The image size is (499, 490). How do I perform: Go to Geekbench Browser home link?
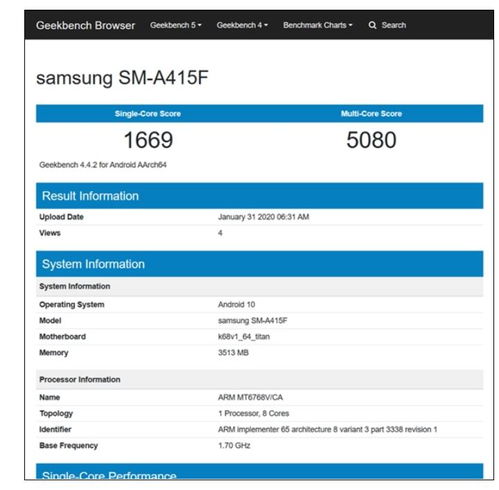point(85,25)
